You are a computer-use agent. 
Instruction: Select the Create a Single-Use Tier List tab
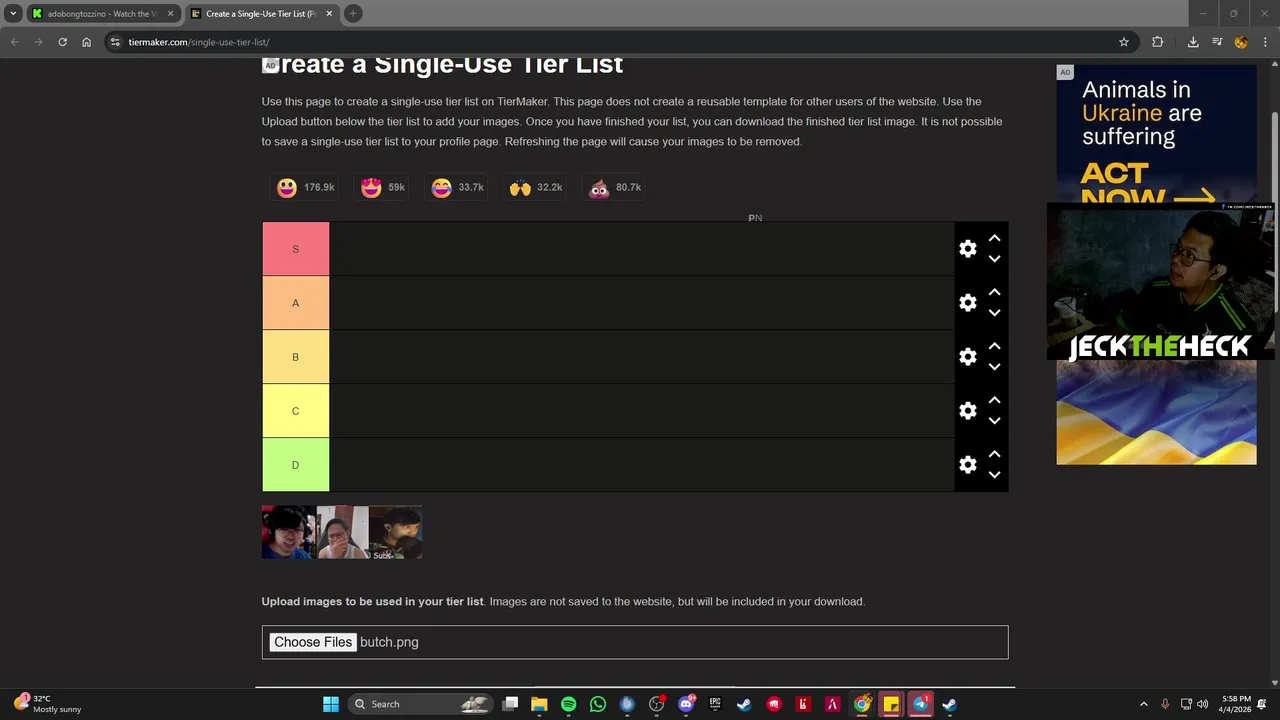click(x=260, y=14)
